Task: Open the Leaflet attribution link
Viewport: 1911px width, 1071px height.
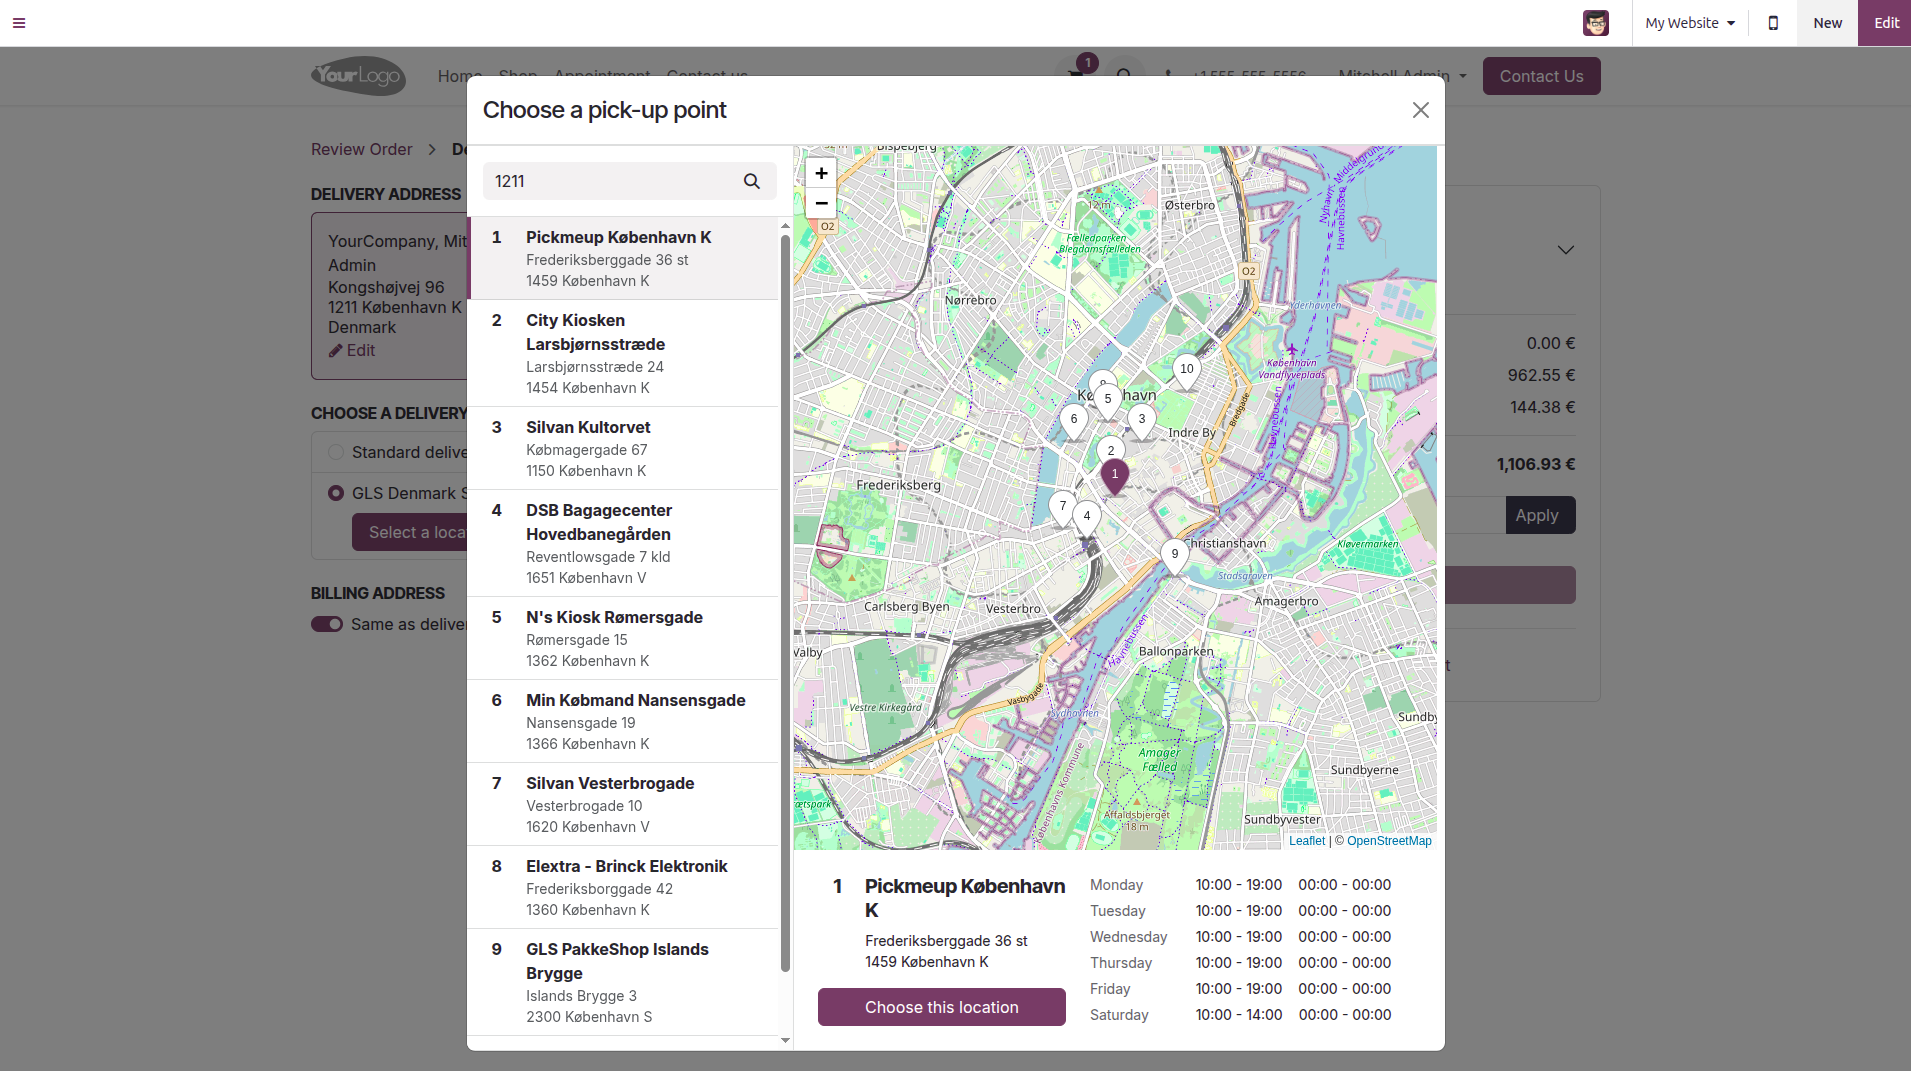Action: pyautogui.click(x=1306, y=841)
